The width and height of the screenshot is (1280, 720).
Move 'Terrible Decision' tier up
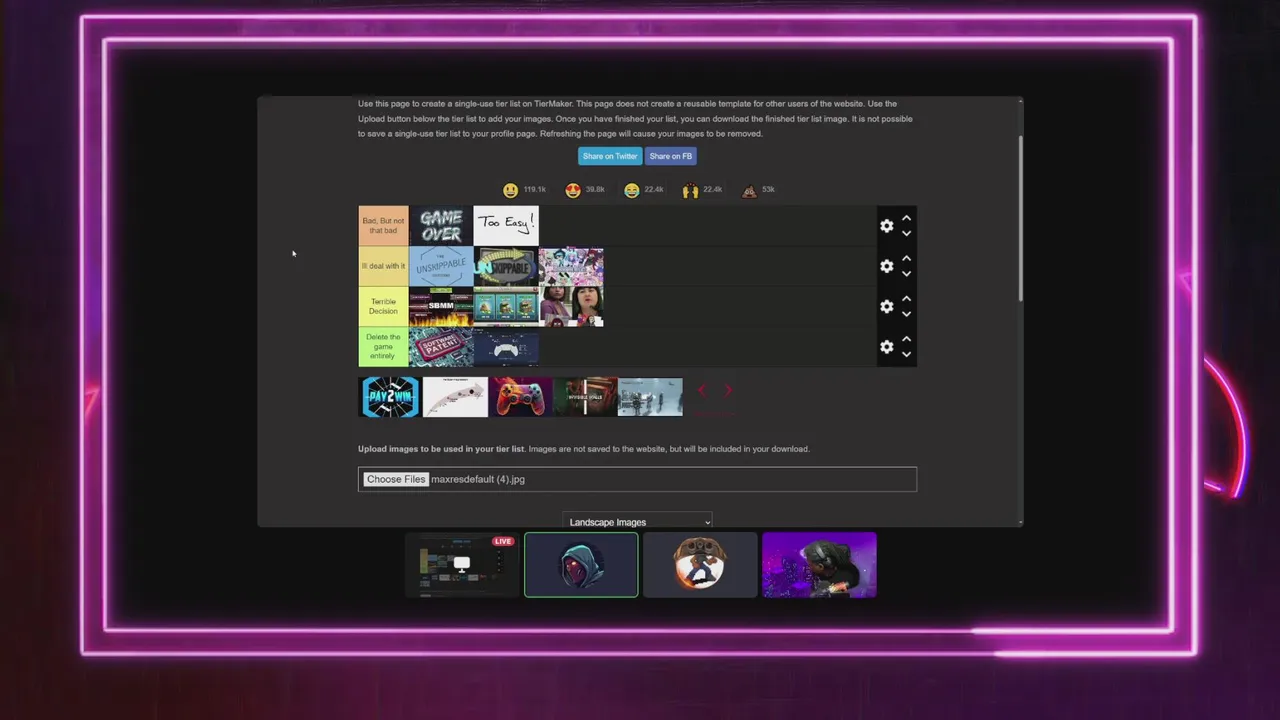point(906,298)
